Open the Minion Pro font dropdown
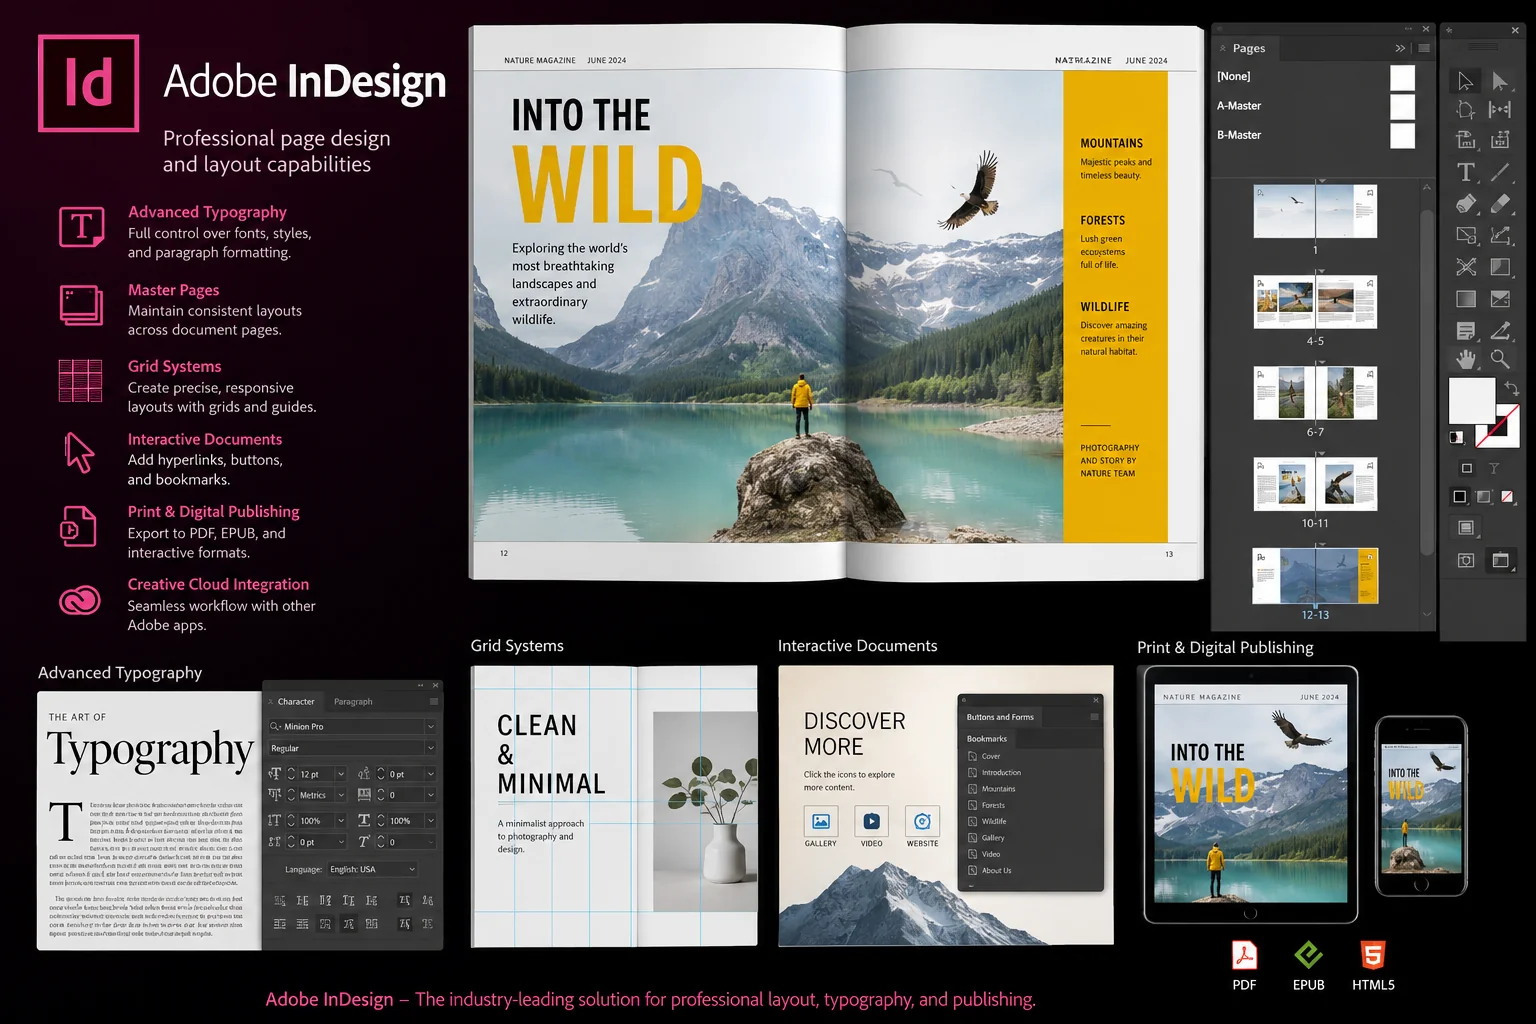 pos(351,726)
